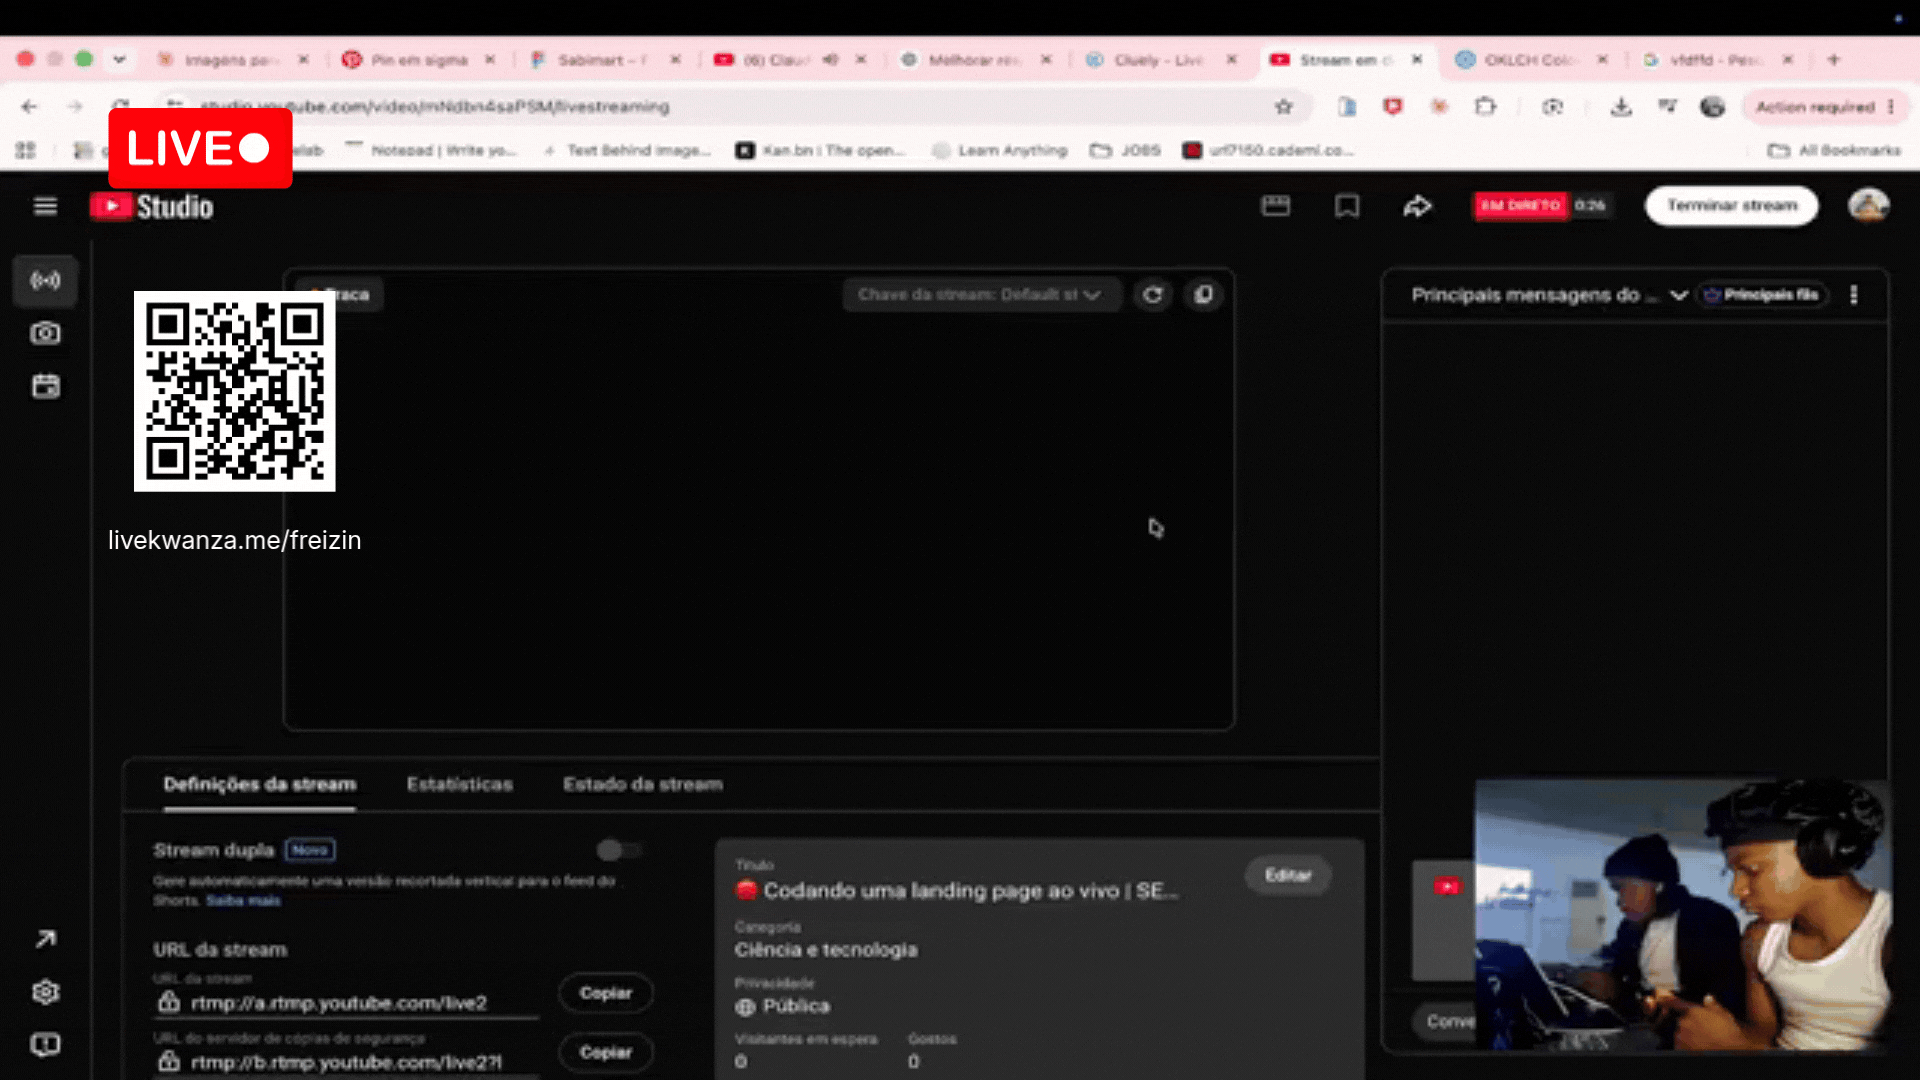Click the browser address bar URL
Image resolution: width=1920 pixels, height=1080 pixels.
tap(435, 107)
